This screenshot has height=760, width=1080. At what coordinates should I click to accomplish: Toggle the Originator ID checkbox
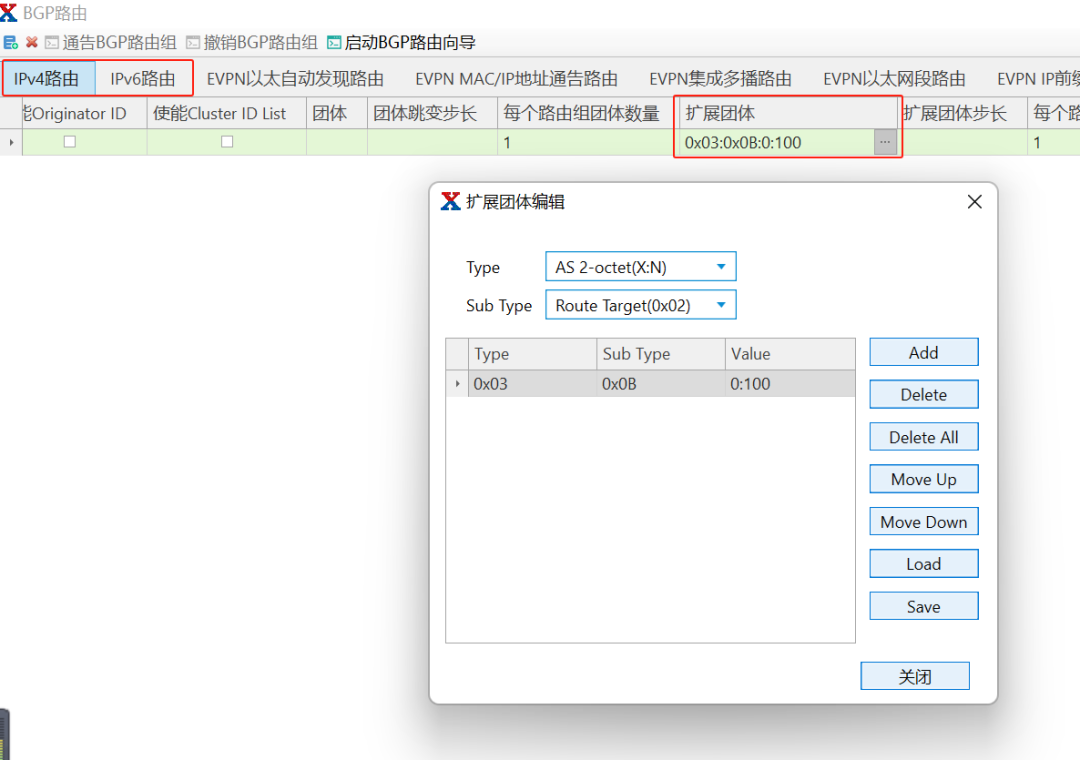point(70,142)
